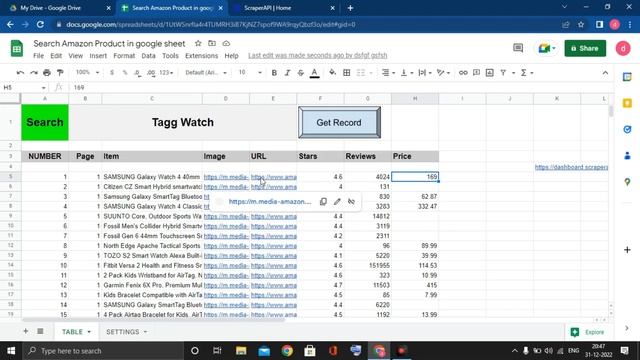This screenshot has height=360, width=640.
Task: Collapse the toolbar menus with caret
Action: click(605, 73)
